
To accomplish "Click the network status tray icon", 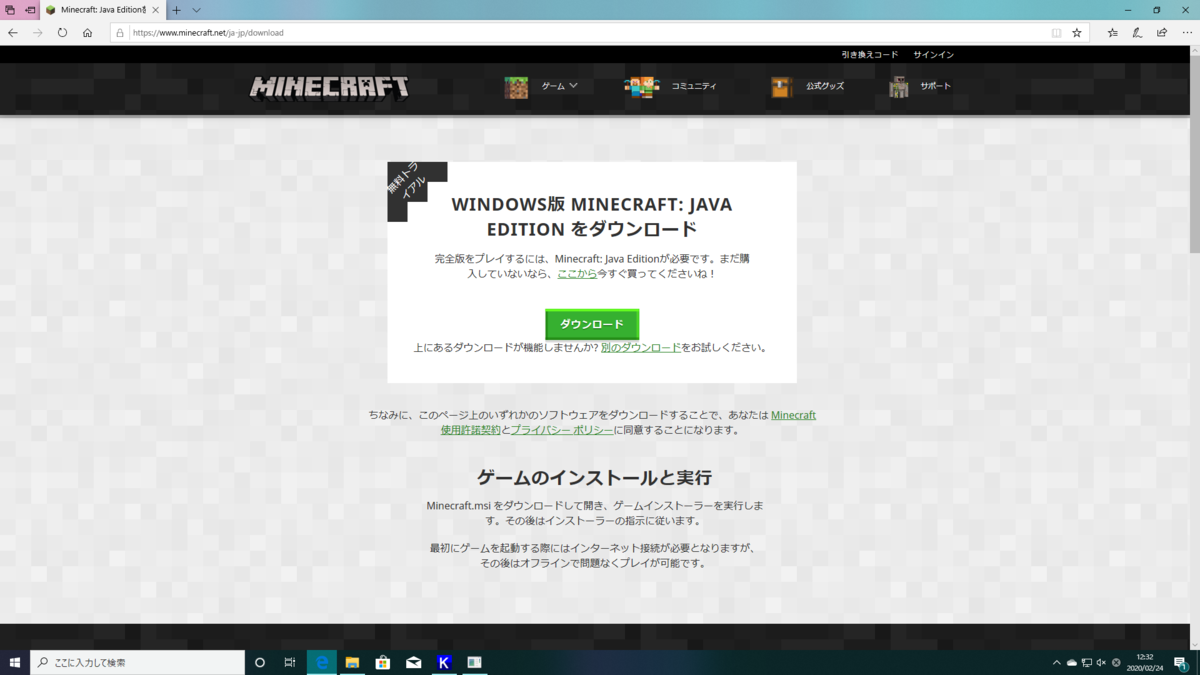I will tap(1087, 662).
